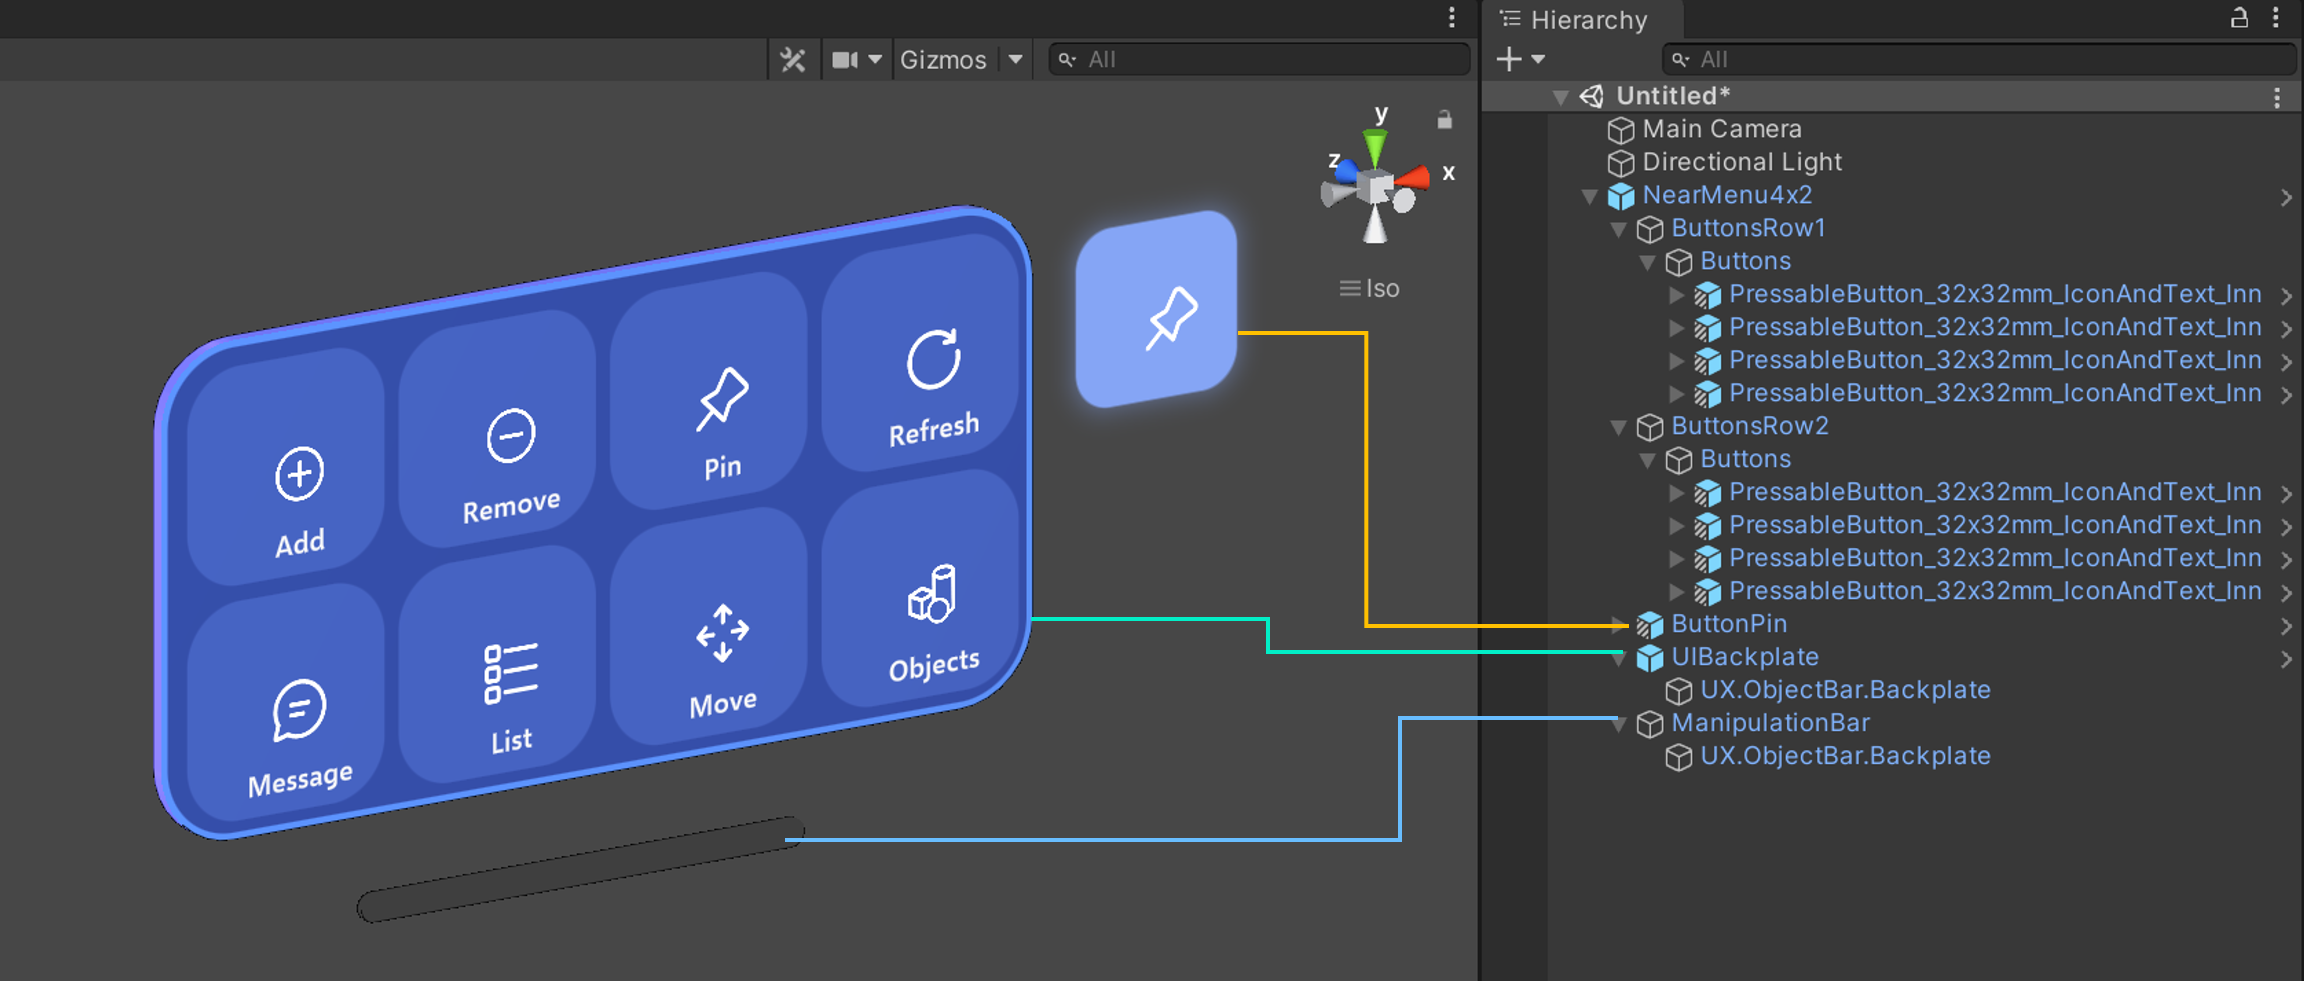Viewport: 2304px width, 981px height.
Task: Collapse the Untitled scene foldout
Action: (1560, 97)
